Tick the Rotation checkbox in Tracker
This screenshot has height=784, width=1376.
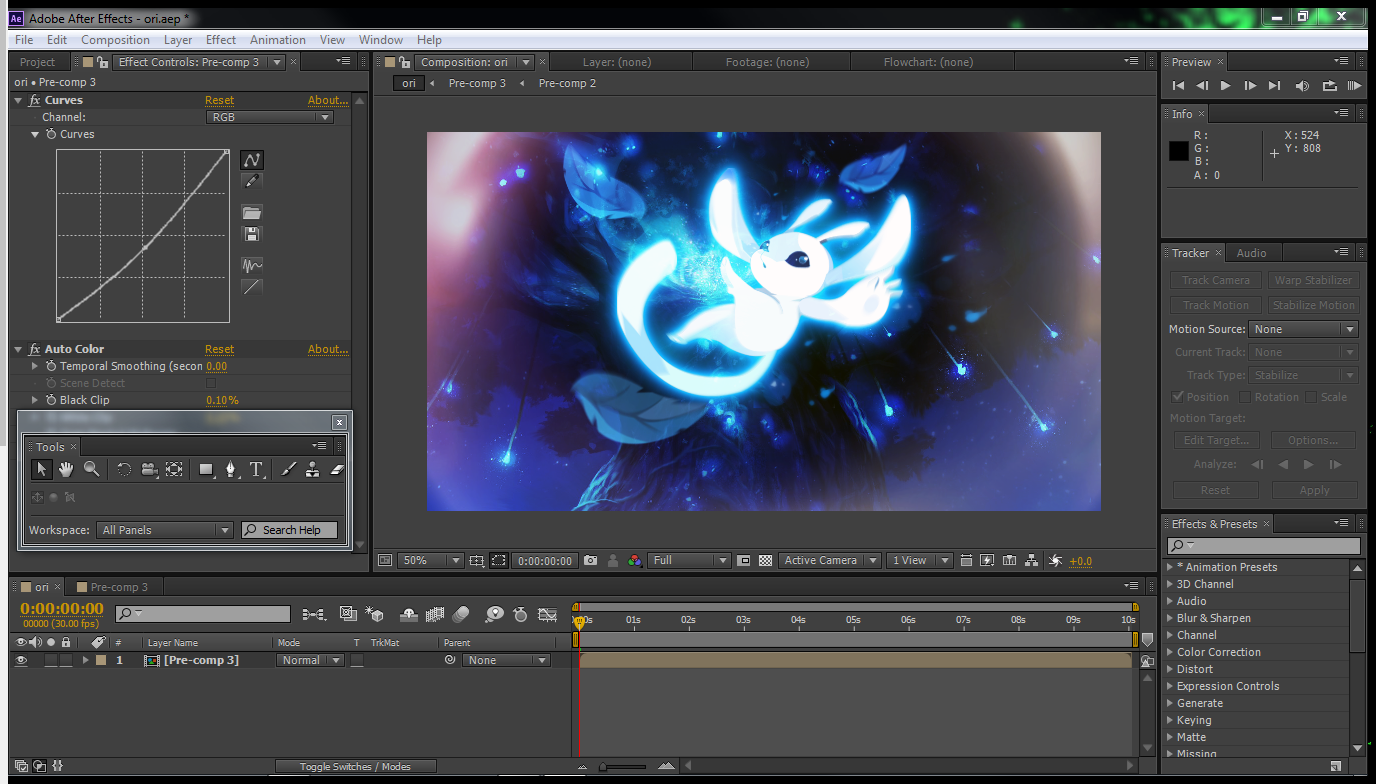(1245, 397)
